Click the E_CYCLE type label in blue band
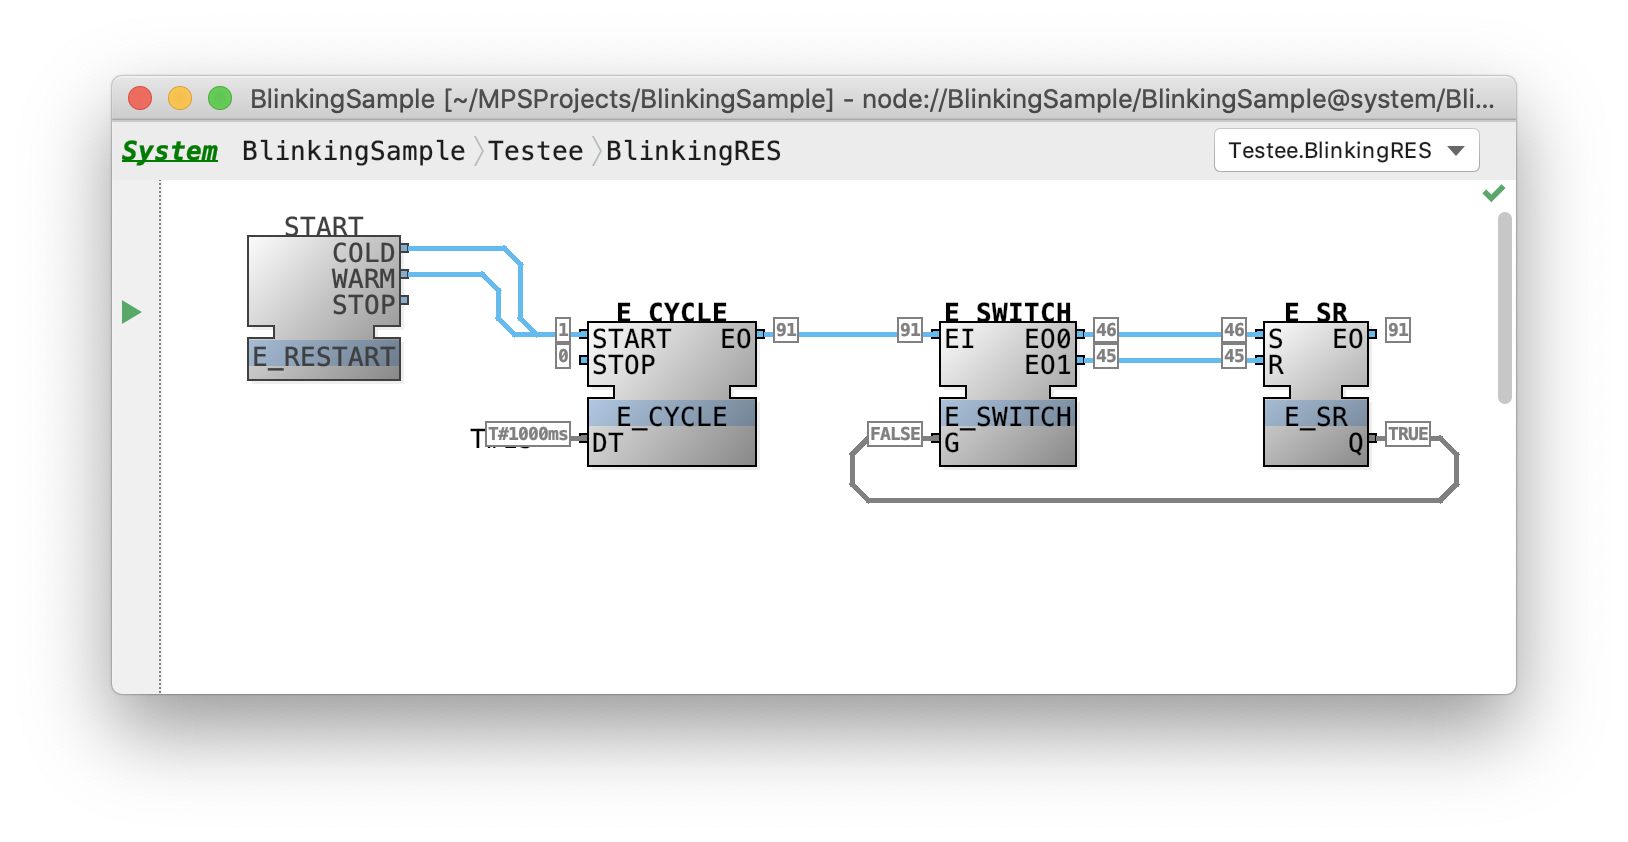Viewport: 1628px width, 842px height. tap(672, 416)
